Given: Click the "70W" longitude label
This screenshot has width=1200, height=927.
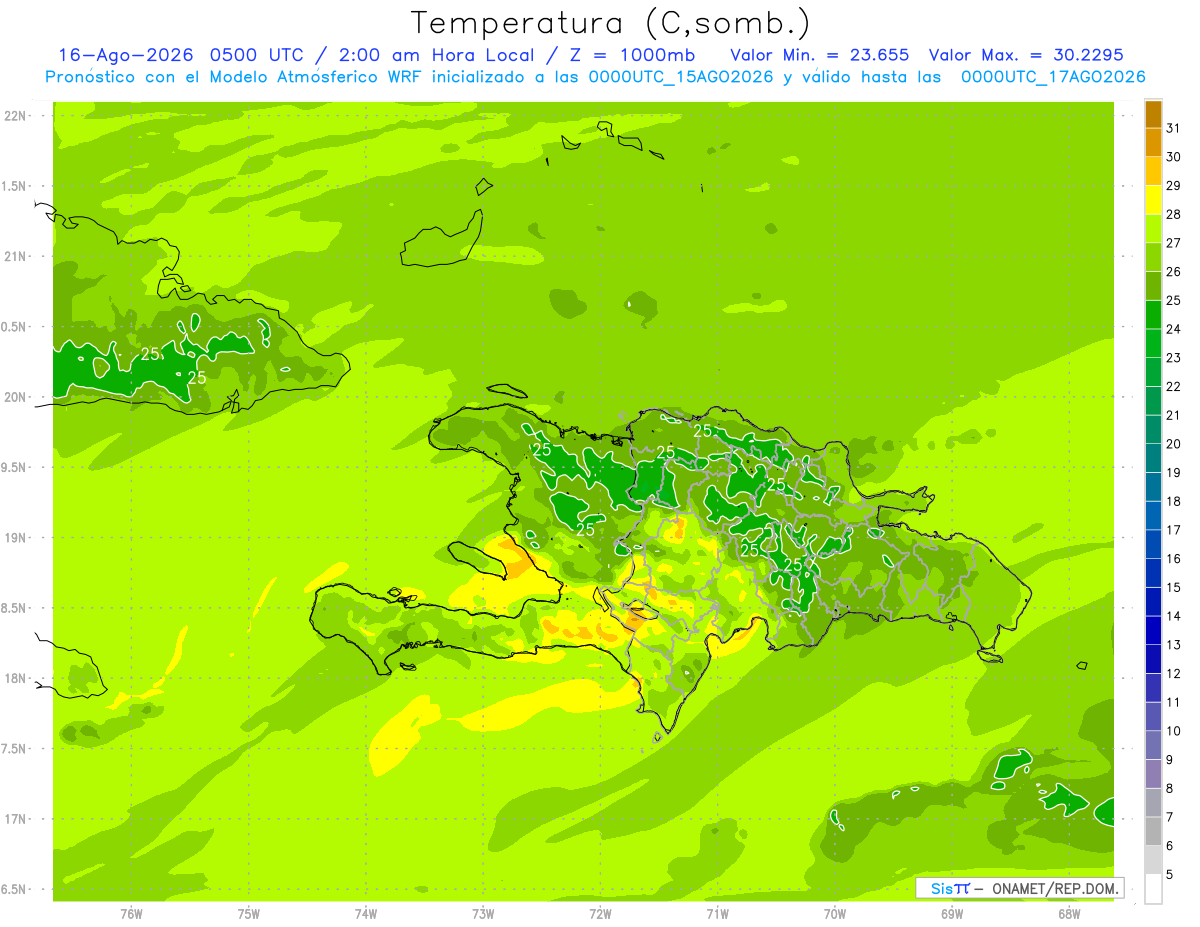Looking at the screenshot, I should [x=835, y=914].
